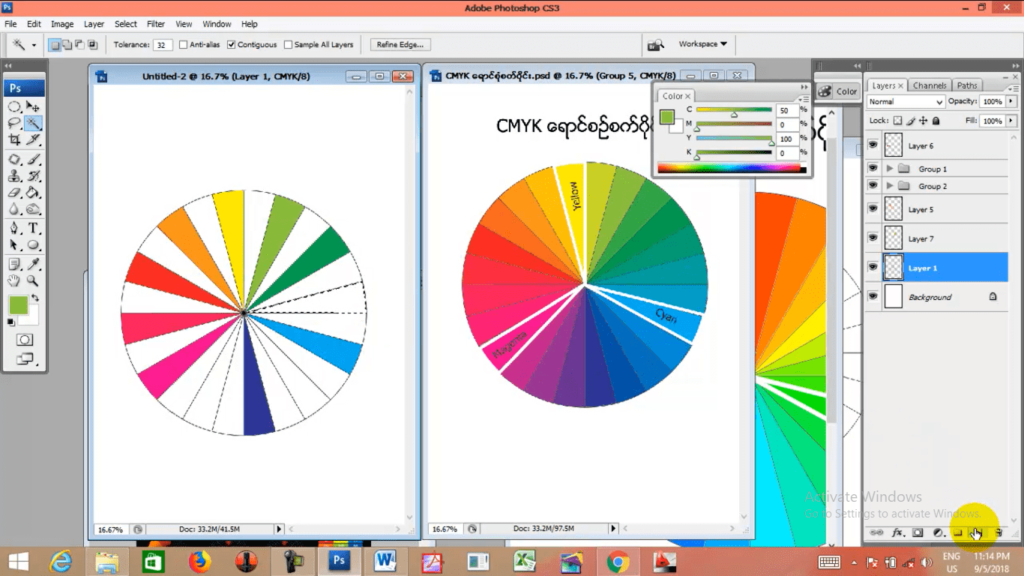
Task: Select the Type tool
Action: click(33, 228)
